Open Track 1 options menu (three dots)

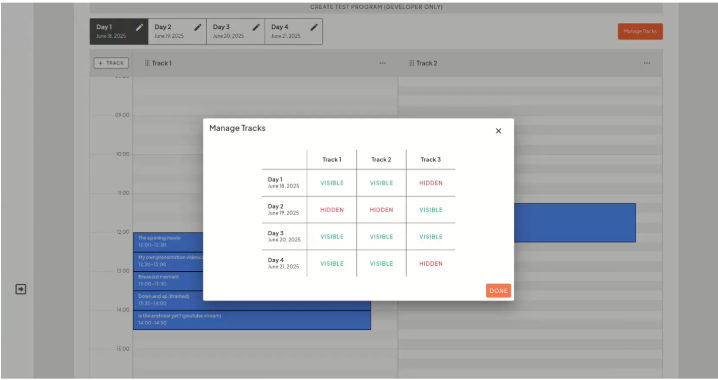[x=382, y=63]
